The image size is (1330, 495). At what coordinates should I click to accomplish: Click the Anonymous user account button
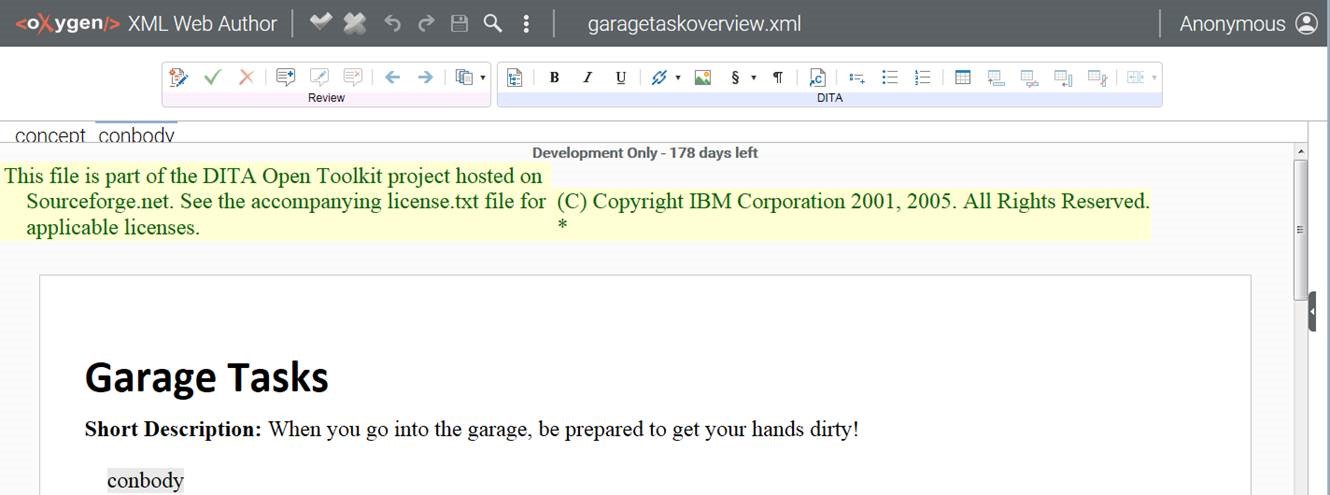[x=1247, y=23]
